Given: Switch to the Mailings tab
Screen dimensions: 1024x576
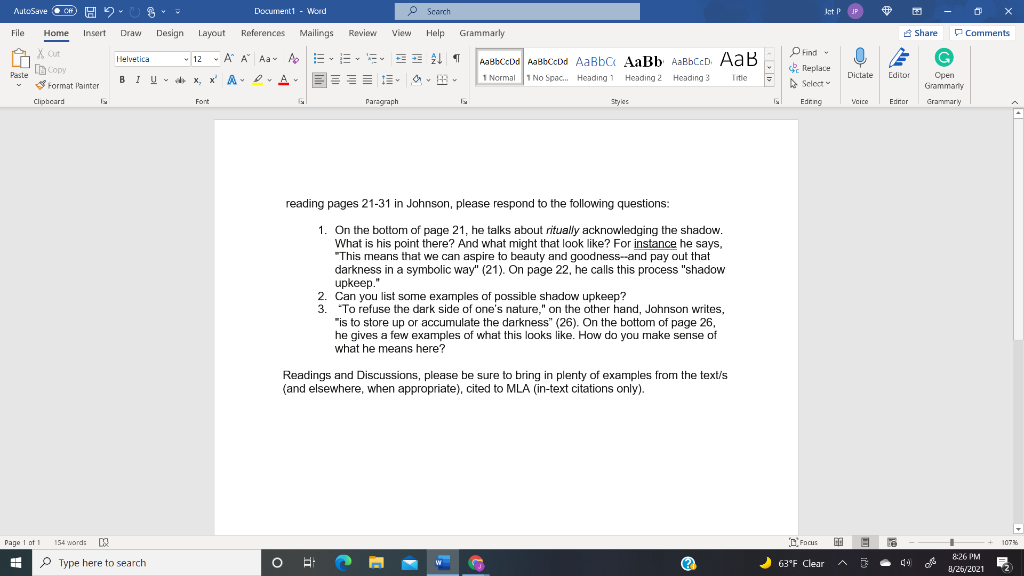Looking at the screenshot, I should 316,32.
